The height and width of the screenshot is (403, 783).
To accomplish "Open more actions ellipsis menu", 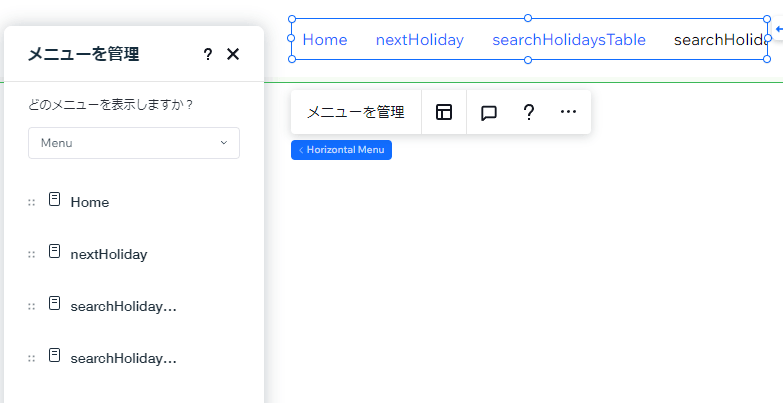I will (568, 111).
